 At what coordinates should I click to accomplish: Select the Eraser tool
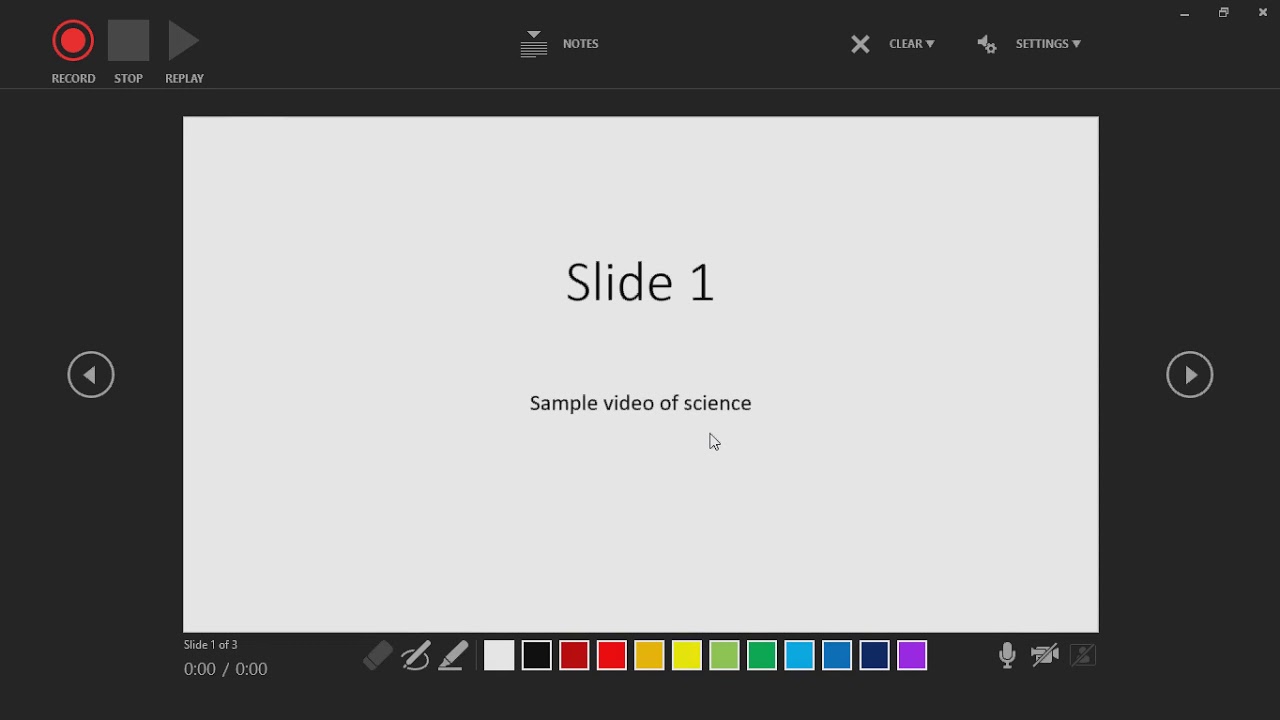378,656
